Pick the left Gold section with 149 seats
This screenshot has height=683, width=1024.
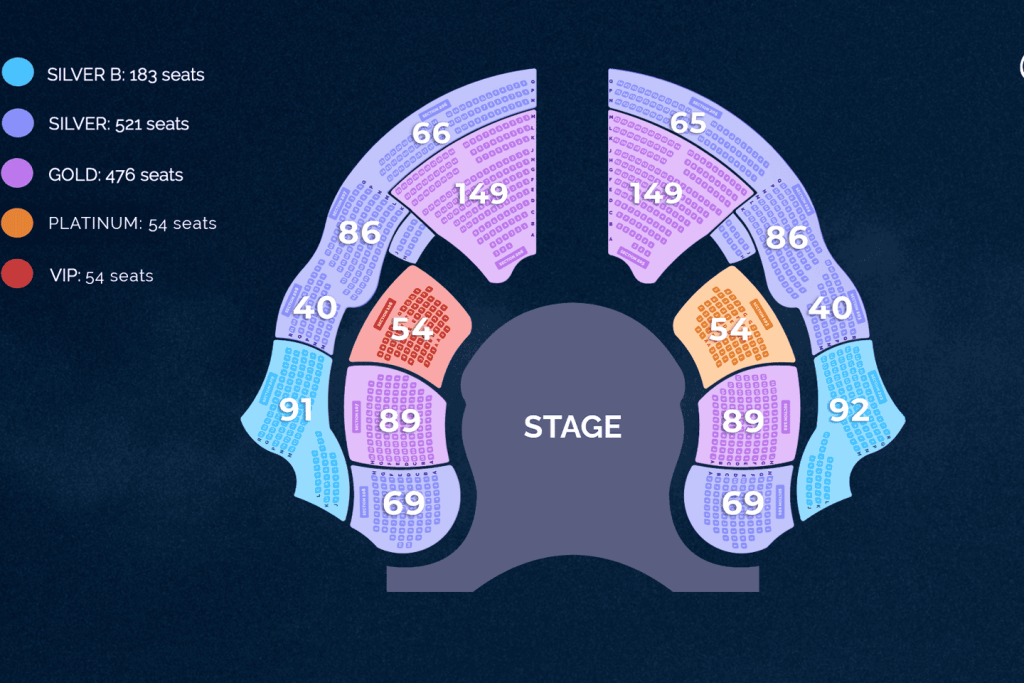click(x=480, y=196)
